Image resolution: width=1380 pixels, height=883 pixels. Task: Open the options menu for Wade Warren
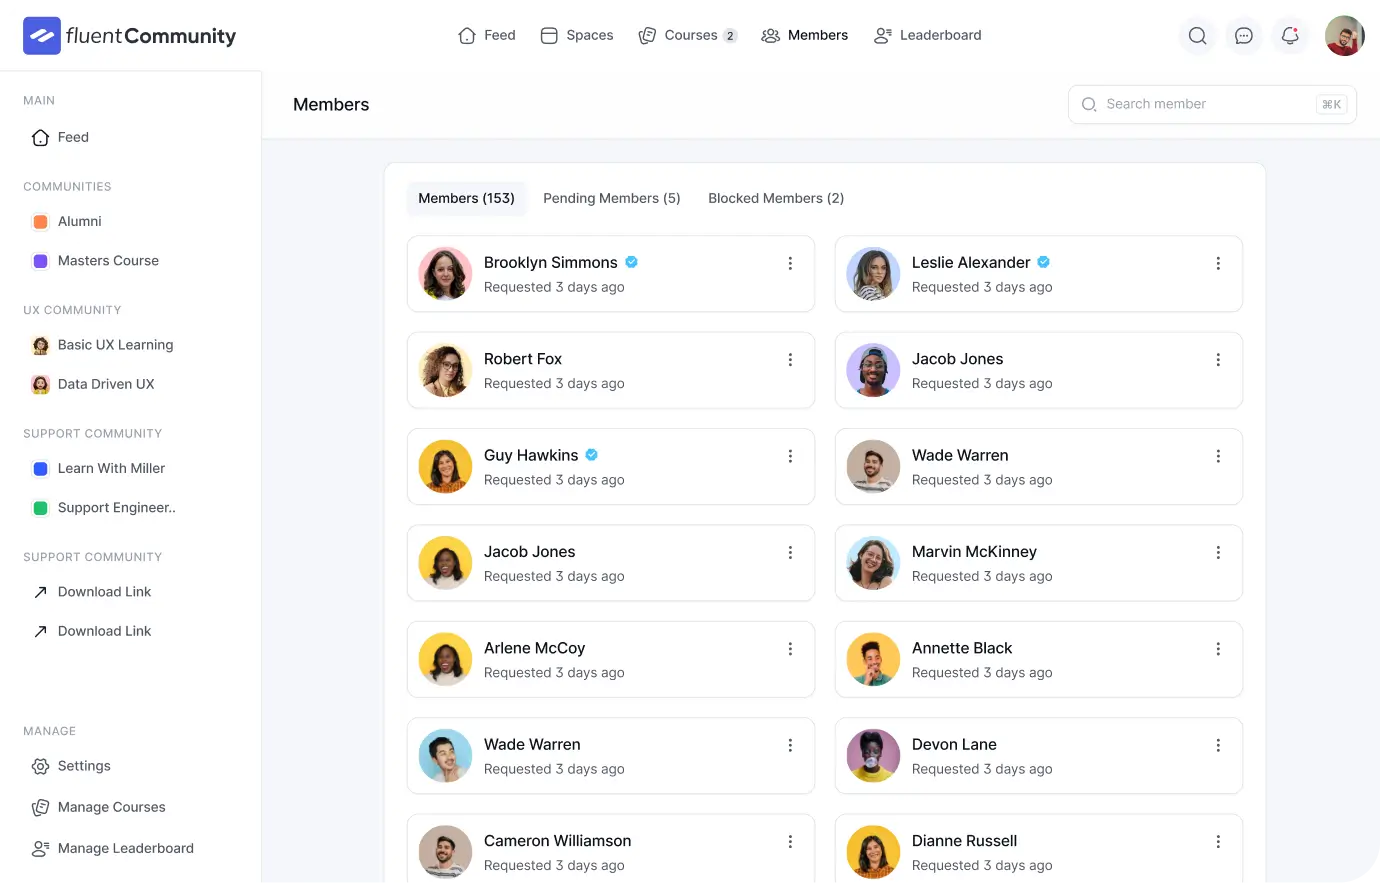tap(1218, 455)
